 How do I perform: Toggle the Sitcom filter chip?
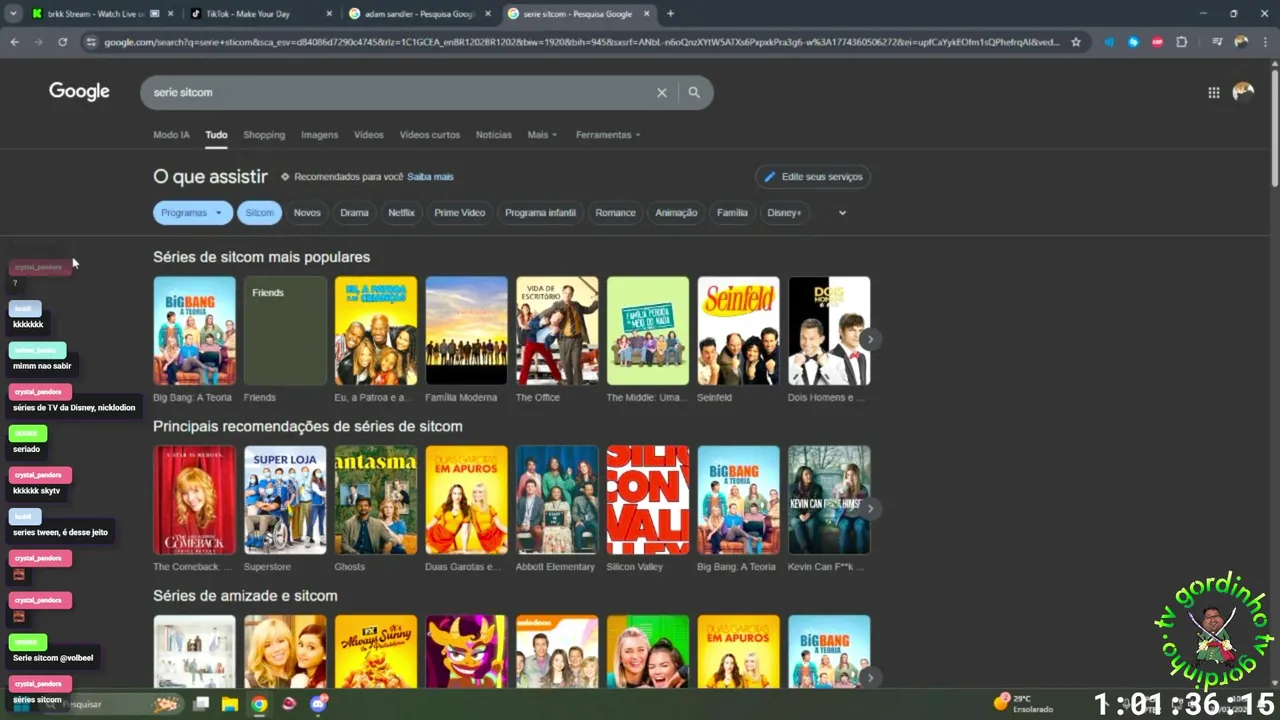coord(260,213)
